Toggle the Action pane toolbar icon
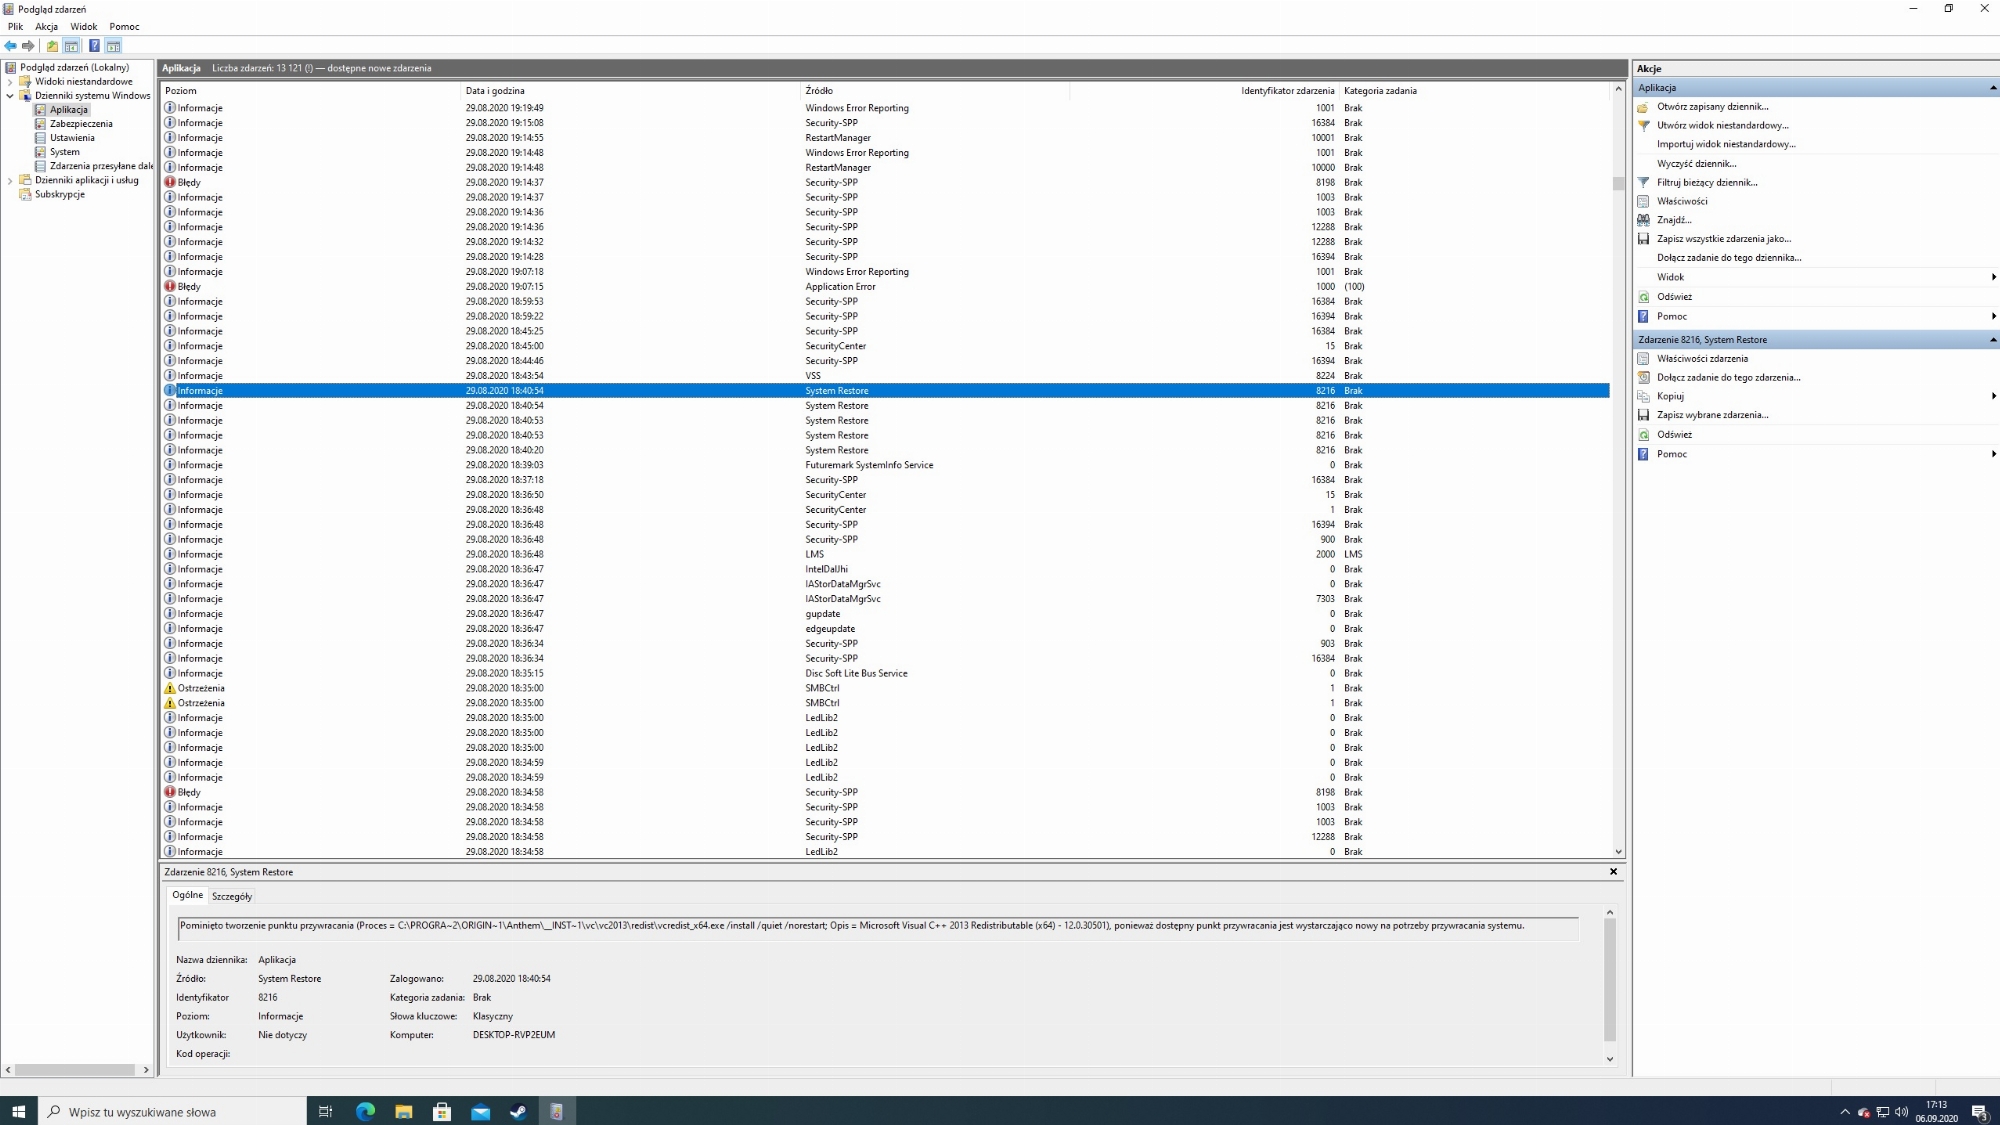2000x1125 pixels. pos(114,46)
